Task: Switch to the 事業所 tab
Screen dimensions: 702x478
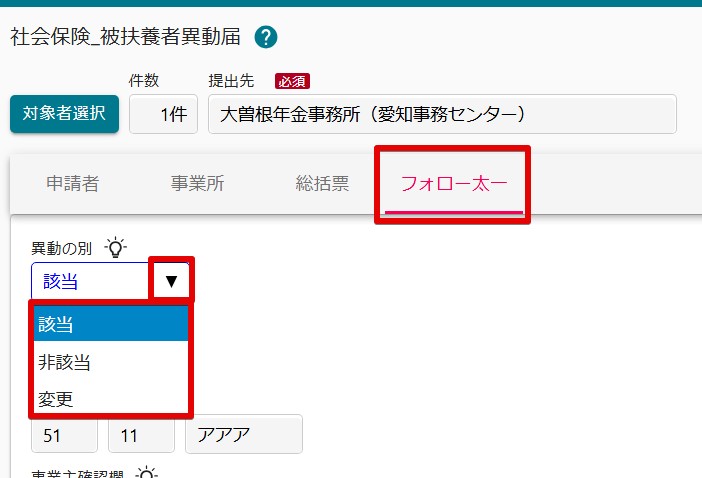Action: (x=197, y=184)
